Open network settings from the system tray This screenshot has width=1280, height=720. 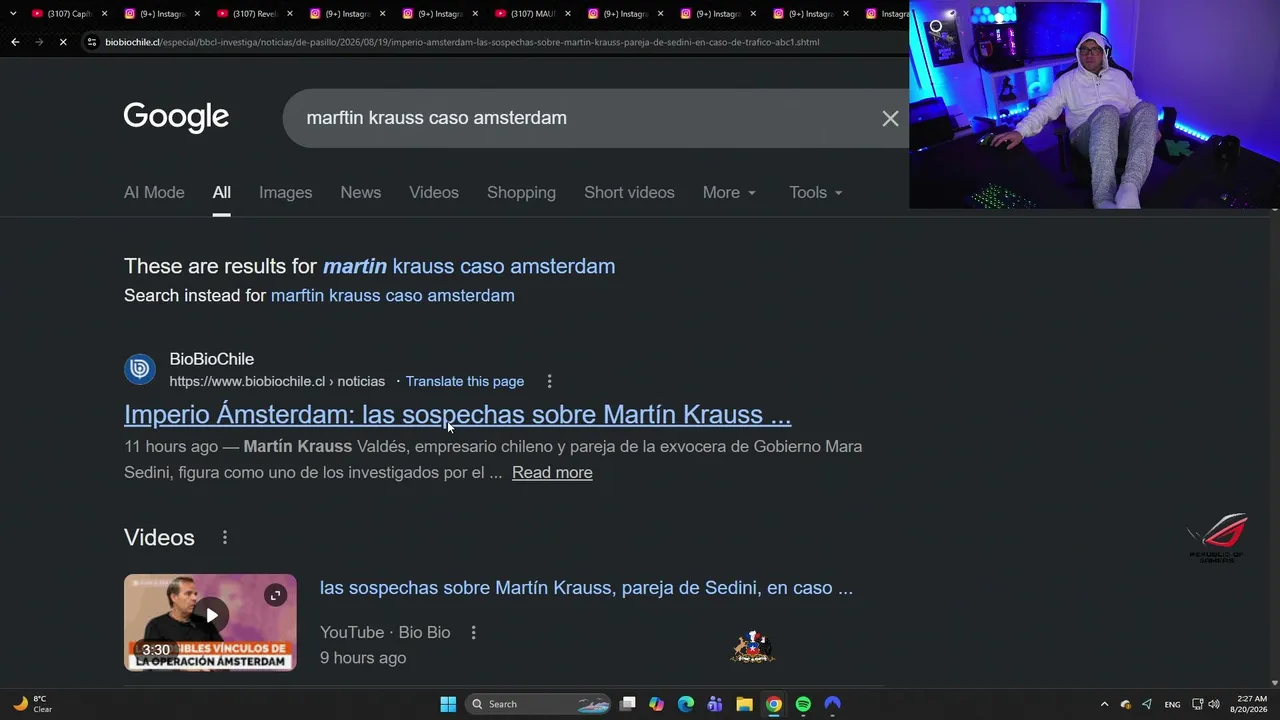tap(1198, 704)
